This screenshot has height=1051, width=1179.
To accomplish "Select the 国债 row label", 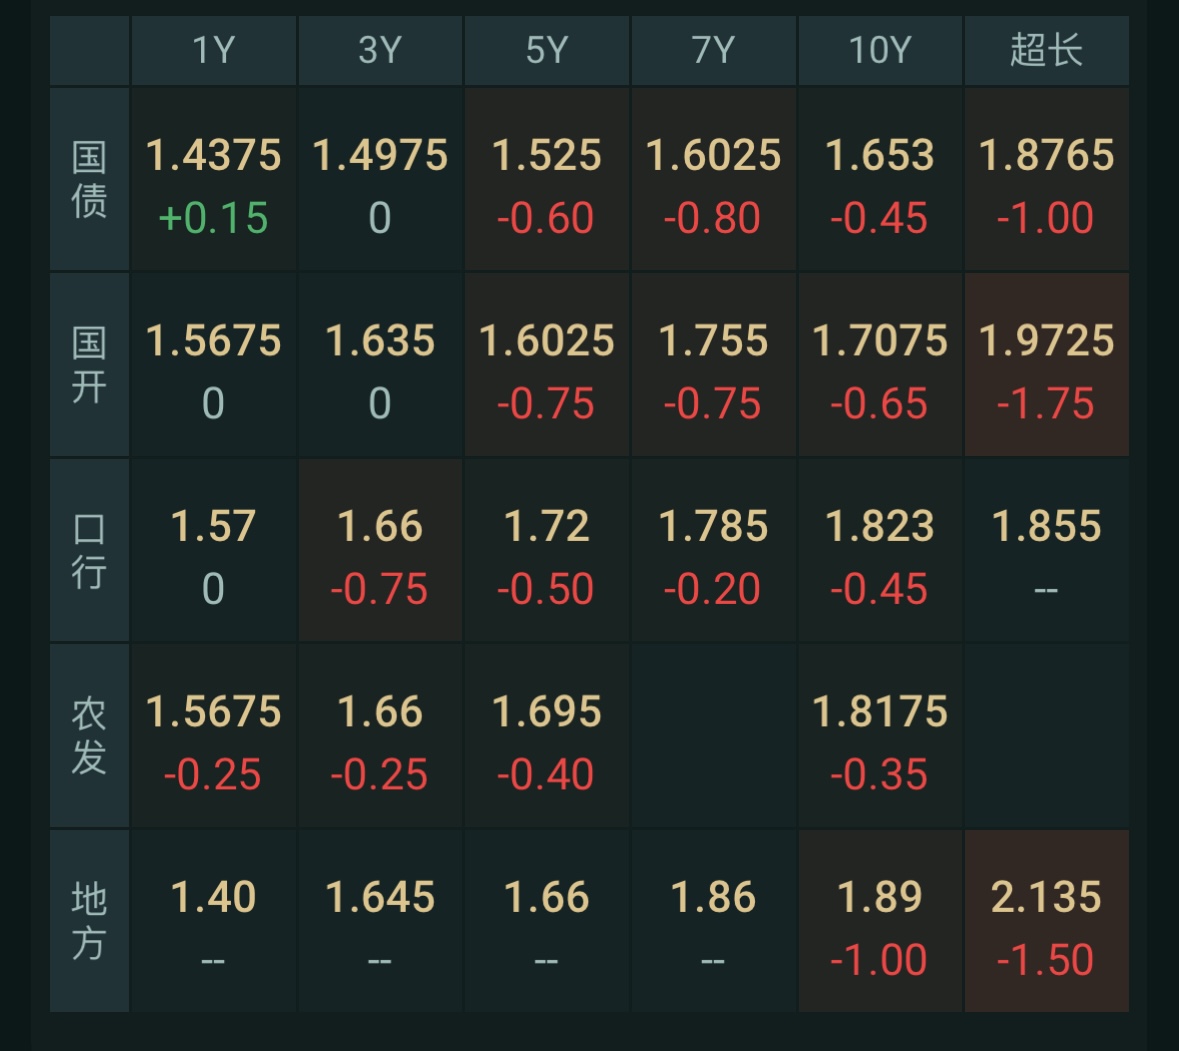I will 89,179.
